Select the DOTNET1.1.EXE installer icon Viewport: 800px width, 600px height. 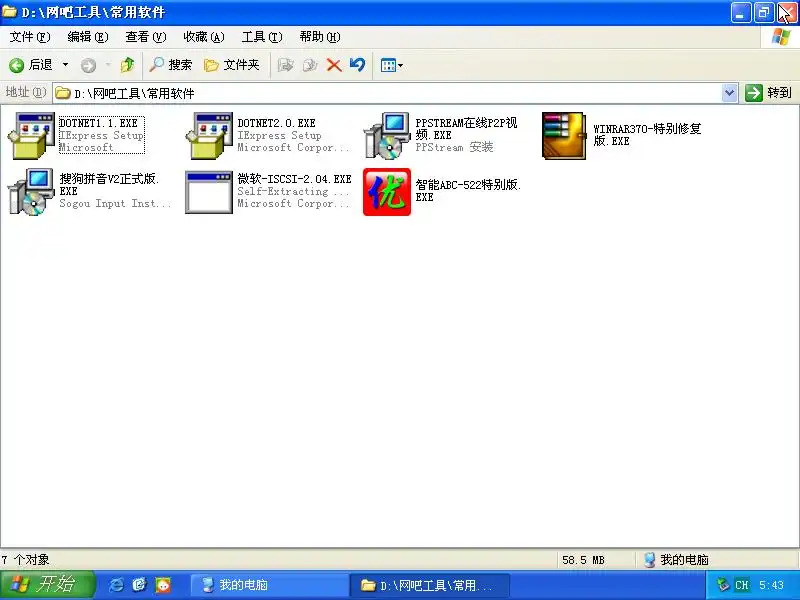coord(31,136)
